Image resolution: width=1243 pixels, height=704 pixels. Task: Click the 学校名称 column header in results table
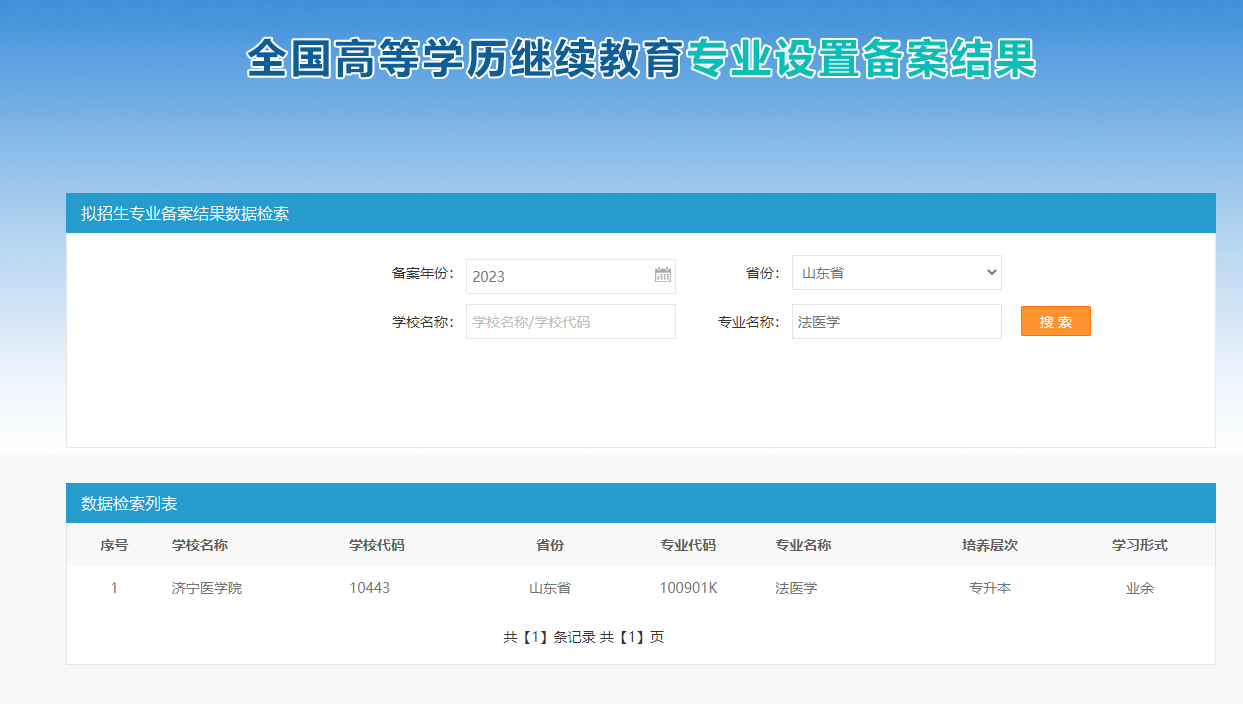click(x=200, y=545)
